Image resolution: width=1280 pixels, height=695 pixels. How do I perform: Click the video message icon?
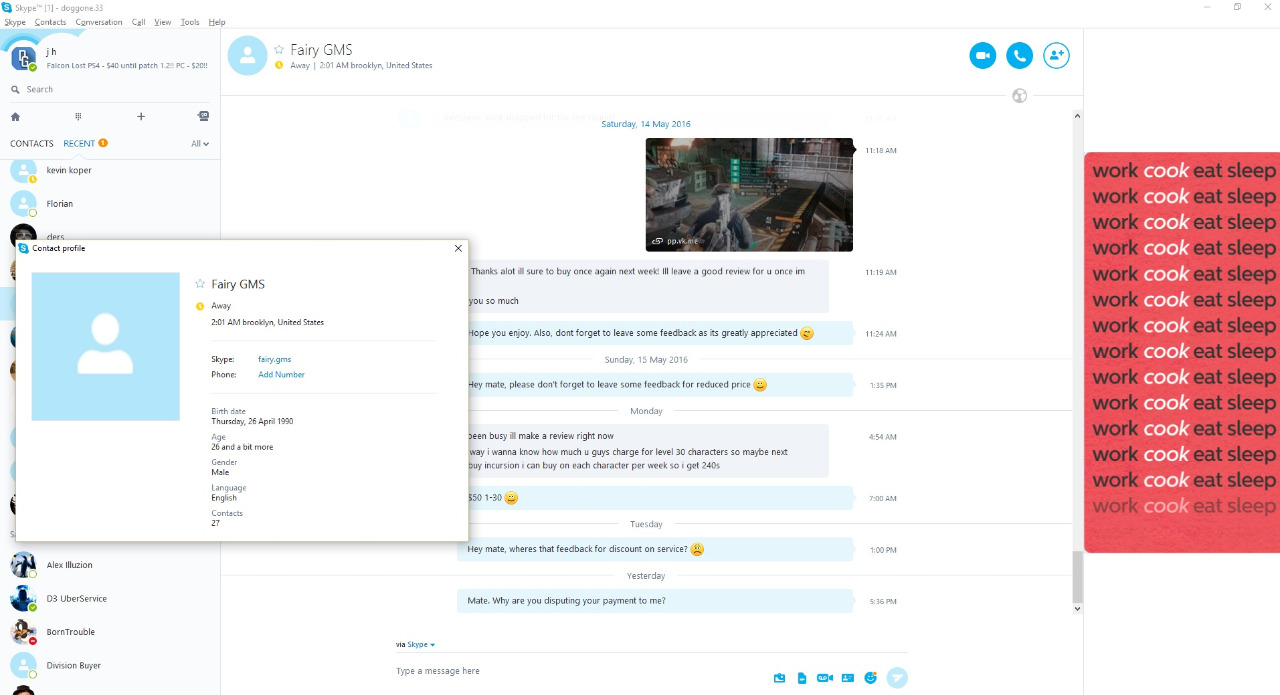825,678
